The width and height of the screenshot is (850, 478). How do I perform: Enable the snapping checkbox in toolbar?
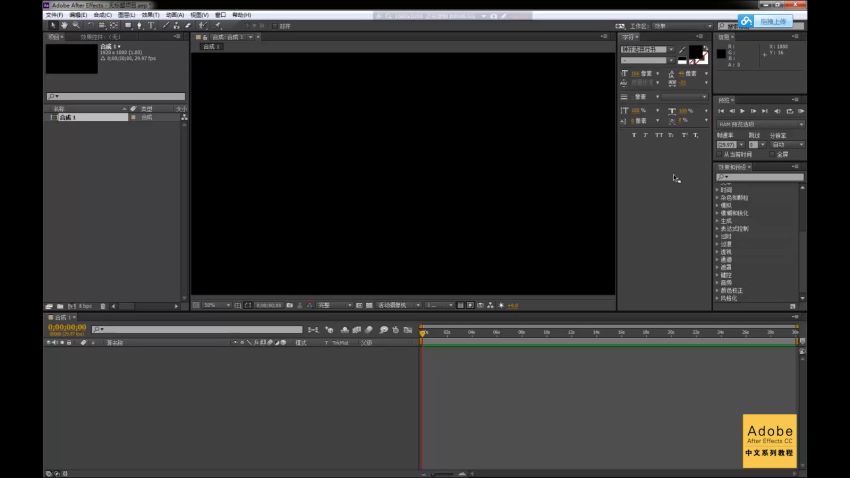pyautogui.click(x=275, y=26)
